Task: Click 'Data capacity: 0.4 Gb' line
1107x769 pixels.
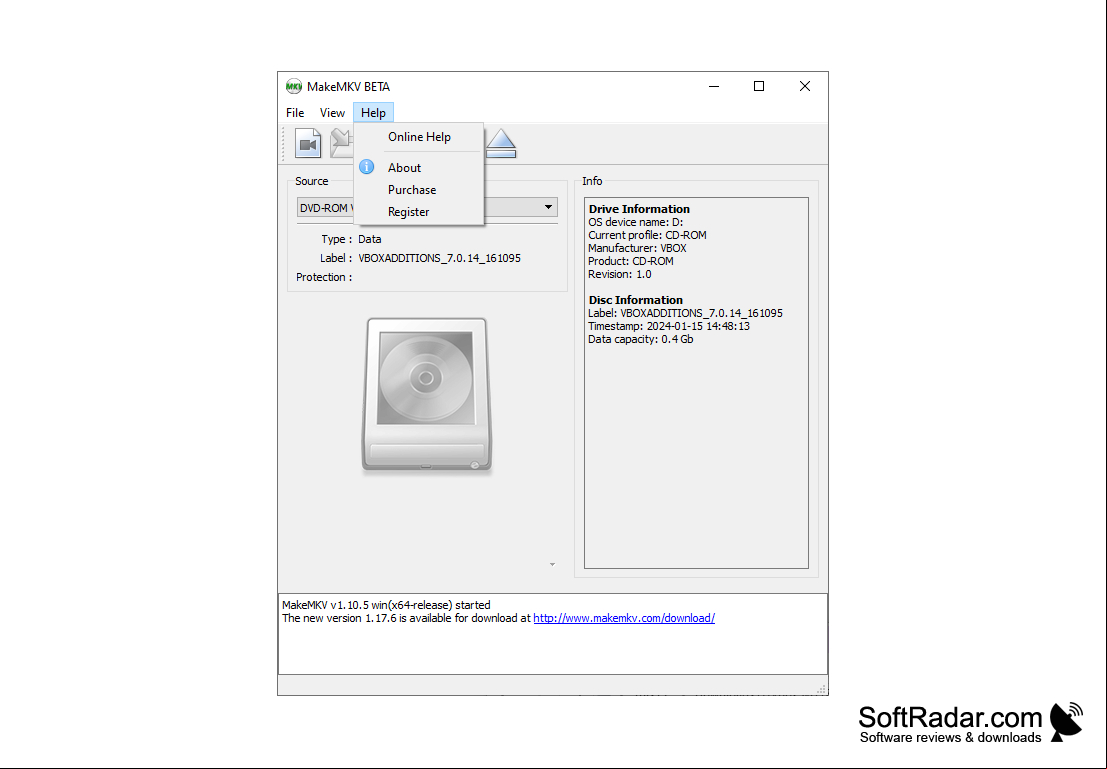Action: point(640,340)
